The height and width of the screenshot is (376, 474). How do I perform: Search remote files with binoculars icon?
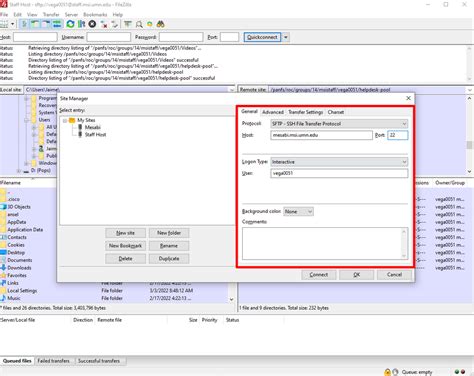coord(161,24)
